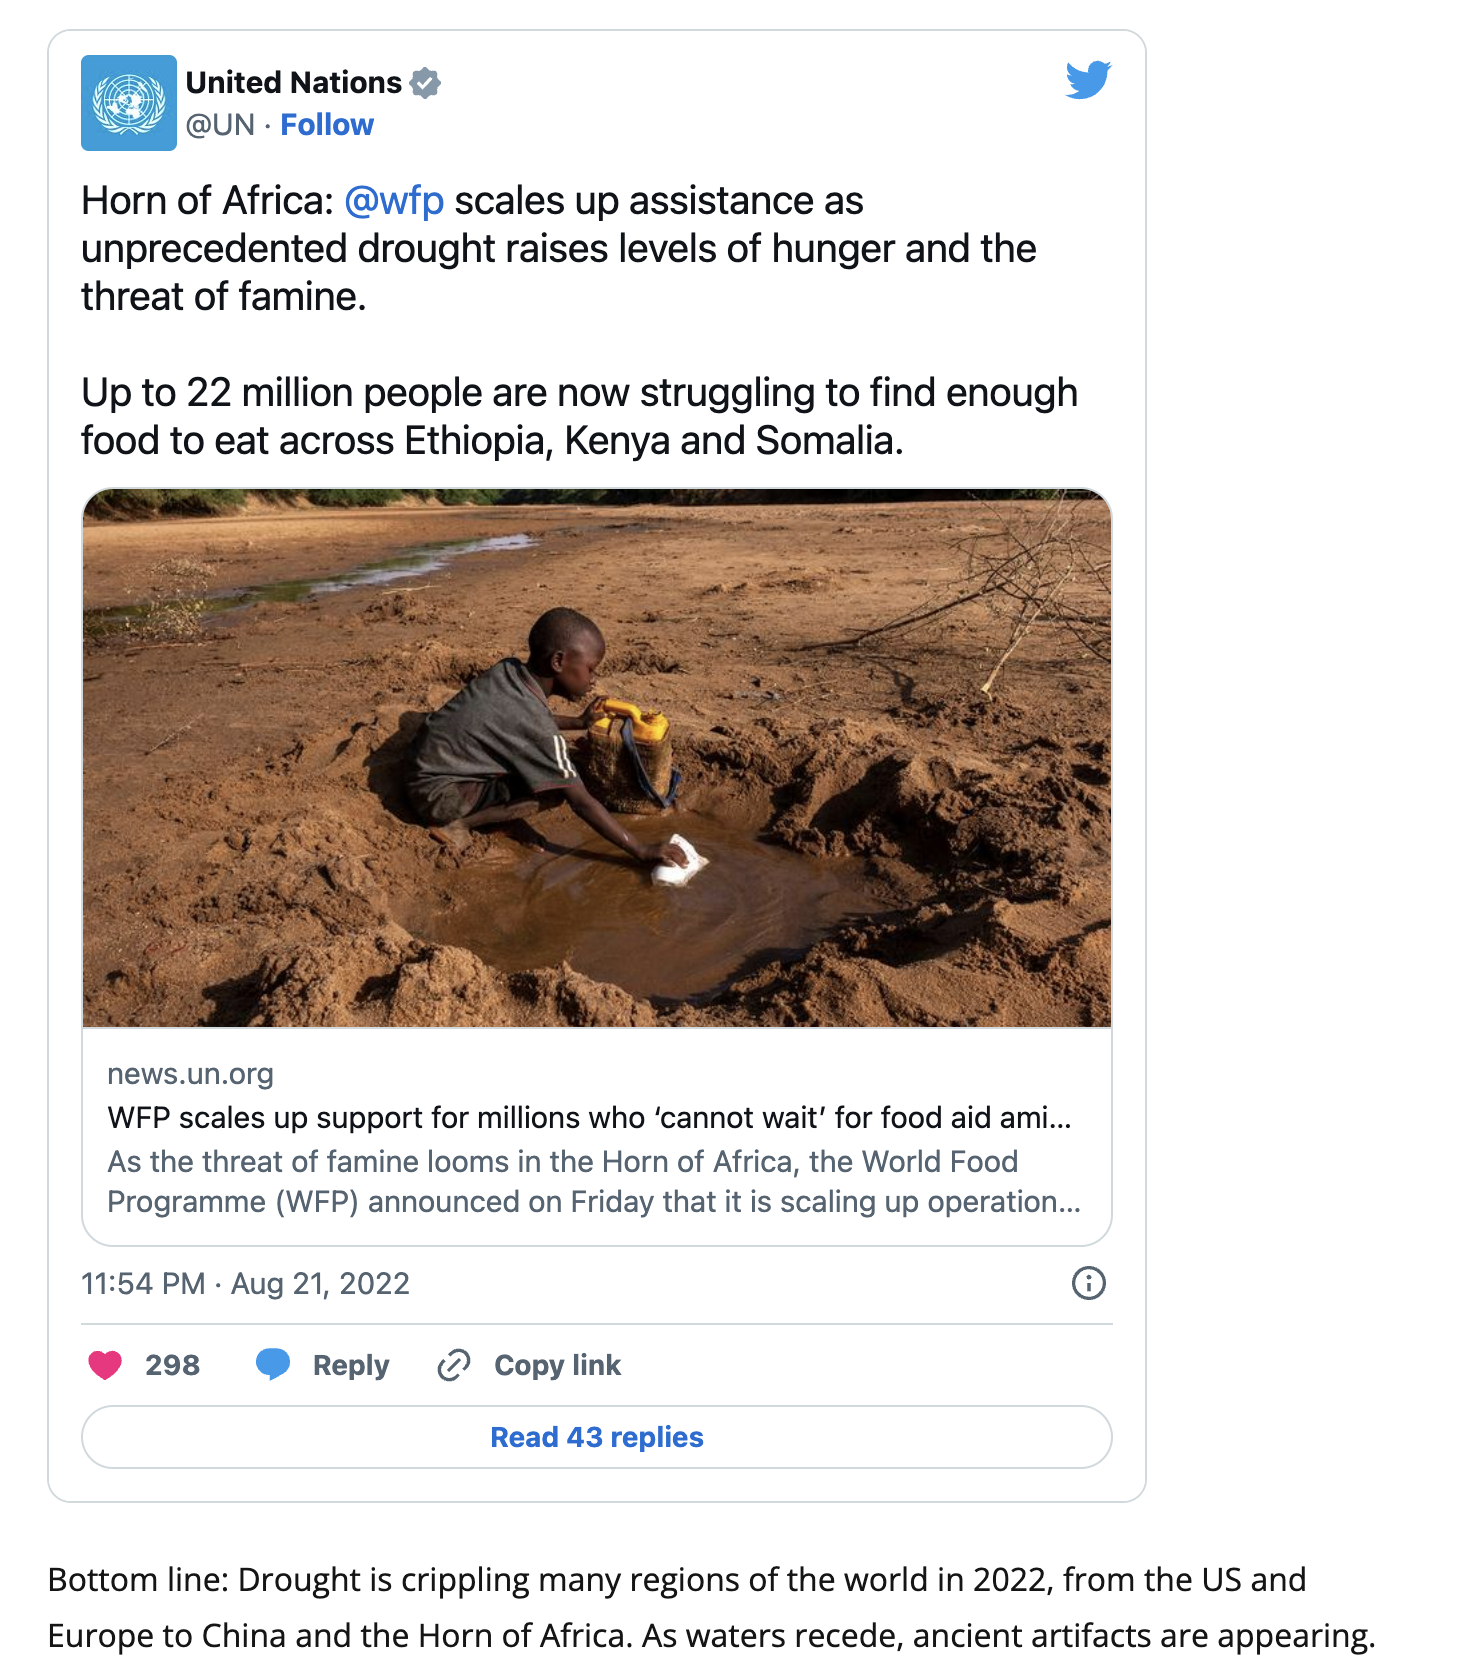Click the blue reply speech bubble icon
Image resolution: width=1474 pixels, height=1680 pixels.
(x=273, y=1364)
